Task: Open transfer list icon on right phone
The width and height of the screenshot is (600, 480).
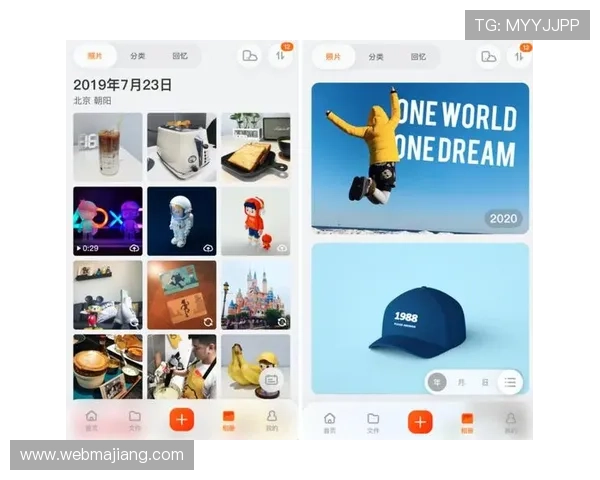Action: coord(519,57)
